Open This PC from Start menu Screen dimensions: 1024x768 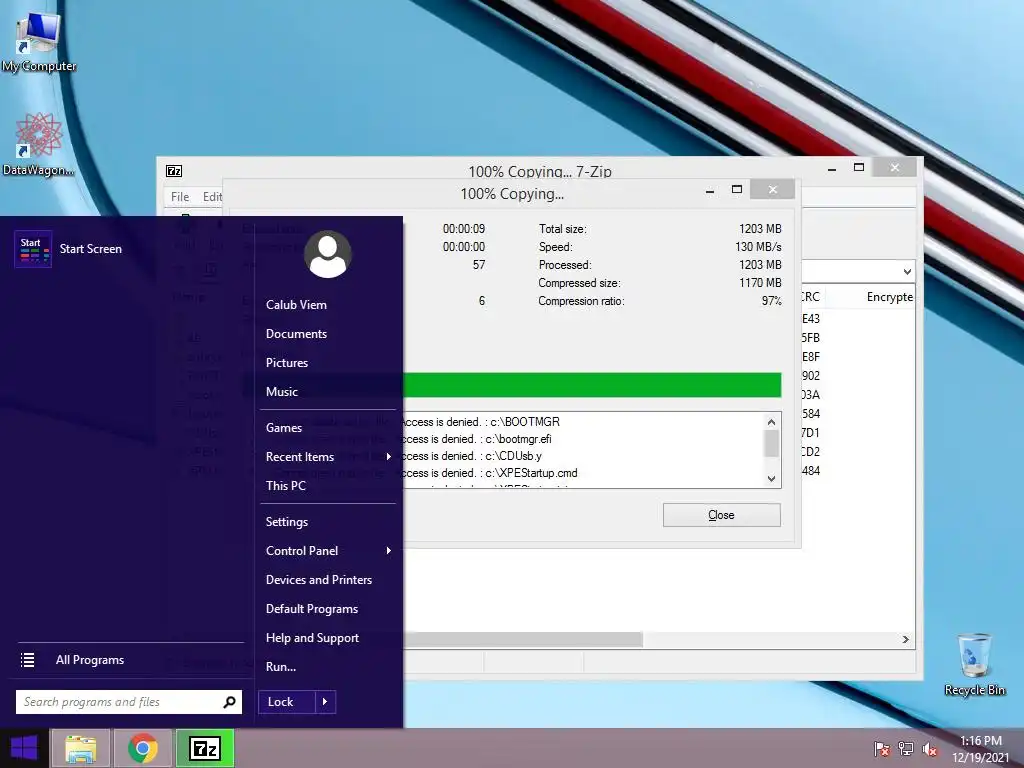[285, 486]
